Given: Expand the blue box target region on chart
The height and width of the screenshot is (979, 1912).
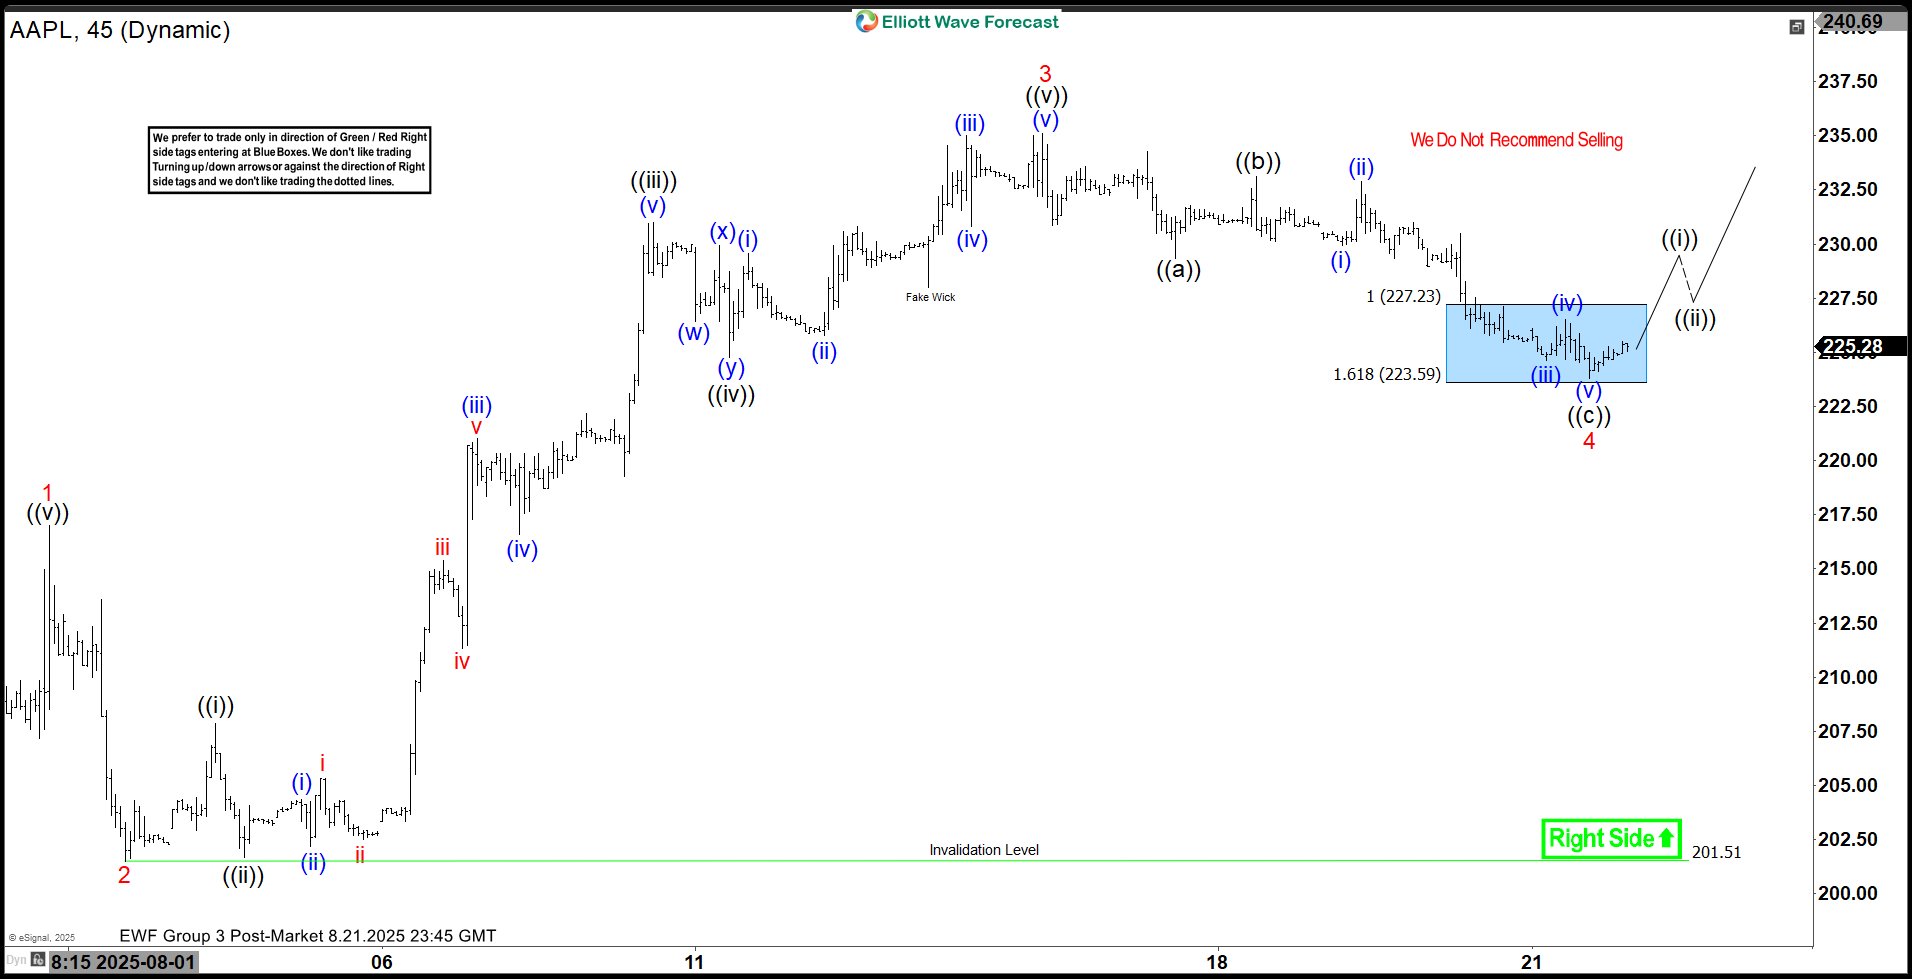Looking at the screenshot, I should (x=1547, y=345).
